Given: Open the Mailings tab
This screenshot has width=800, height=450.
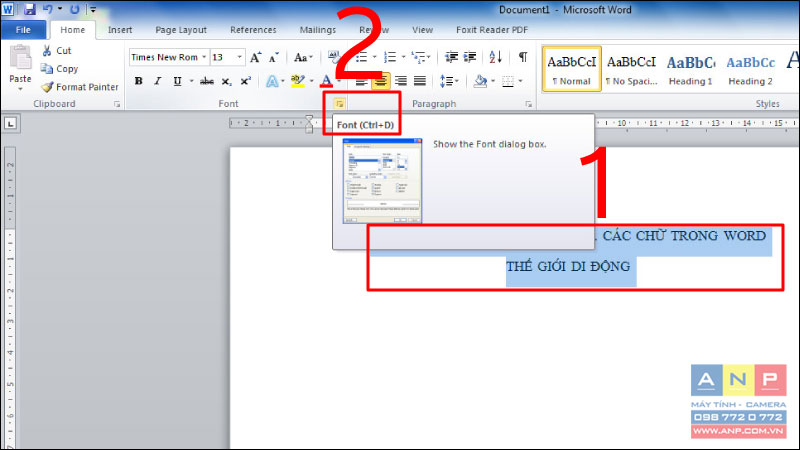Looking at the screenshot, I should click(318, 30).
